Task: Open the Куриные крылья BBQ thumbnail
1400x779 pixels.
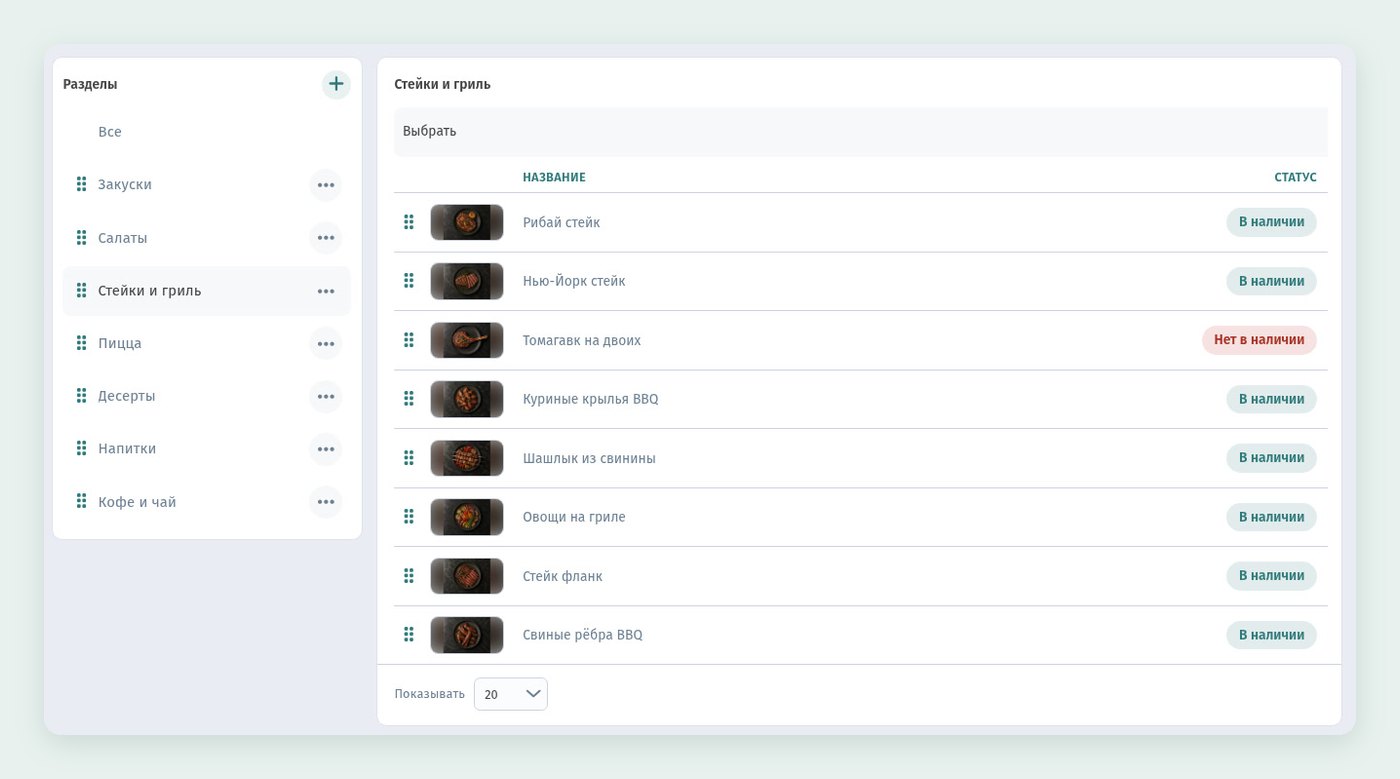Action: tap(467, 399)
